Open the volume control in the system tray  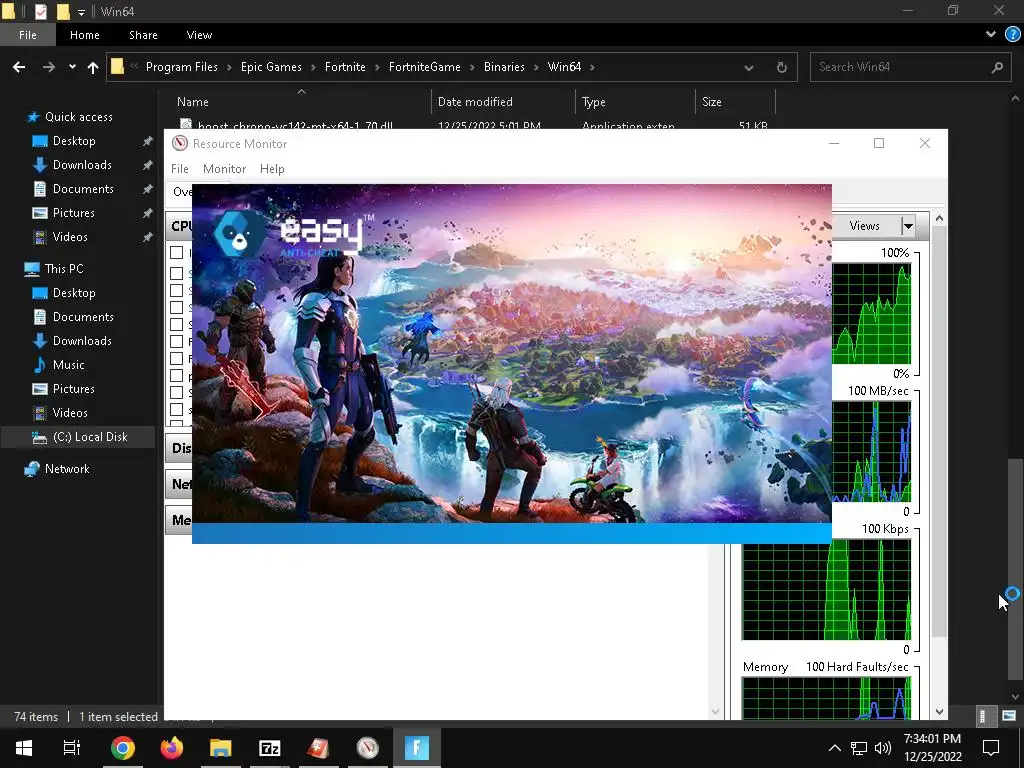(883, 748)
